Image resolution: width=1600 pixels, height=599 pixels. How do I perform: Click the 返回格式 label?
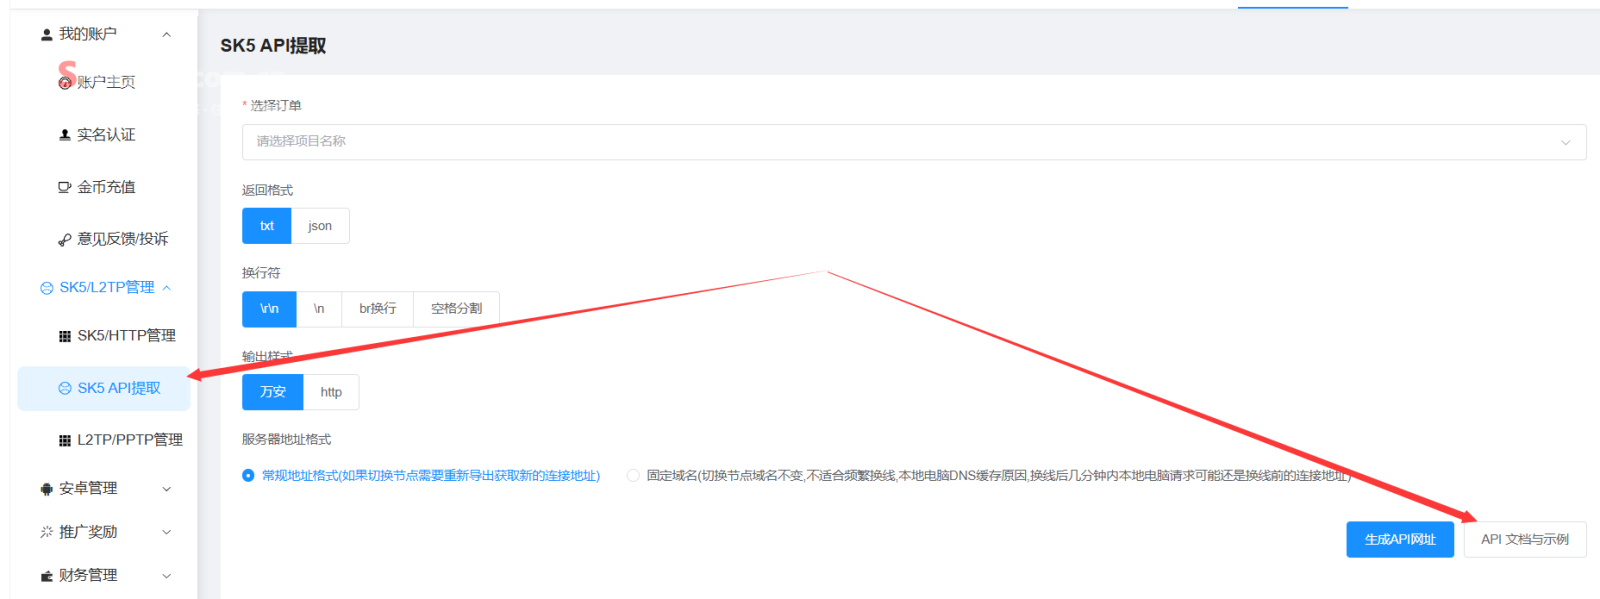pyautogui.click(x=267, y=190)
